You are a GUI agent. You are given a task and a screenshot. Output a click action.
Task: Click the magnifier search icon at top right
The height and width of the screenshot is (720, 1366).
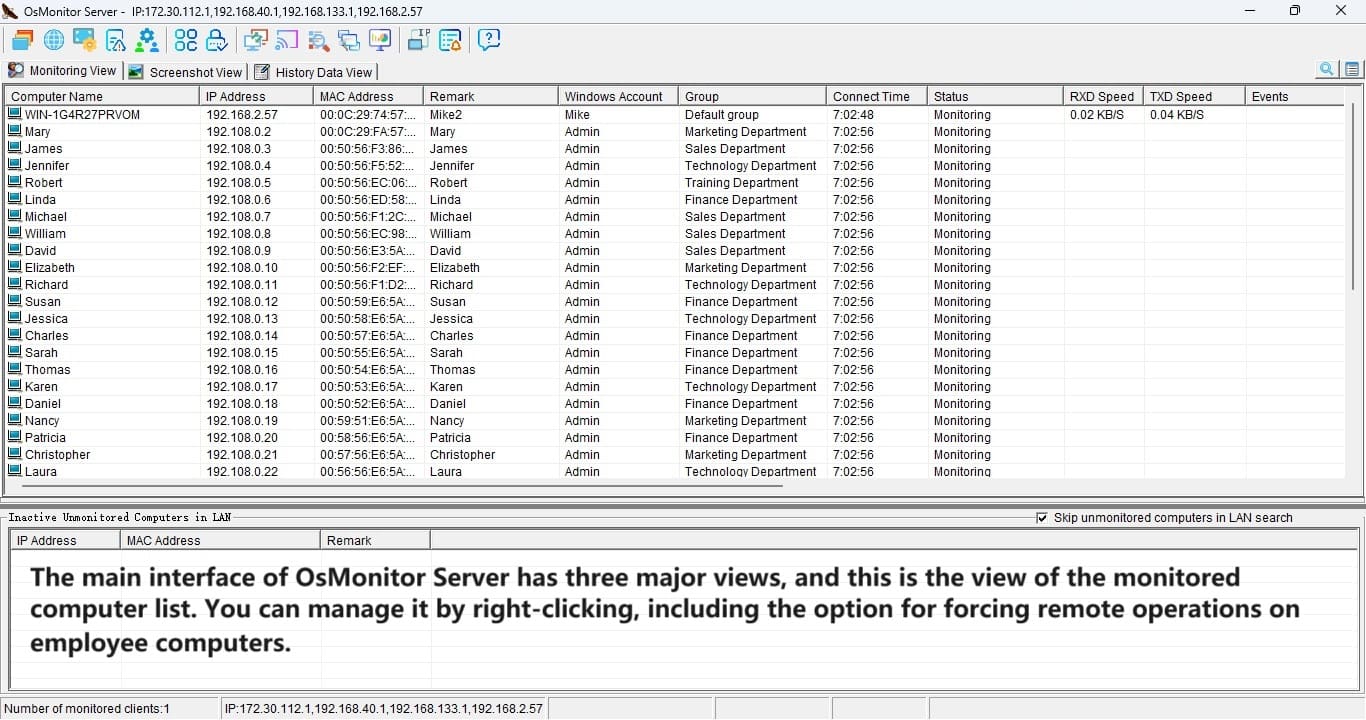coord(1327,69)
